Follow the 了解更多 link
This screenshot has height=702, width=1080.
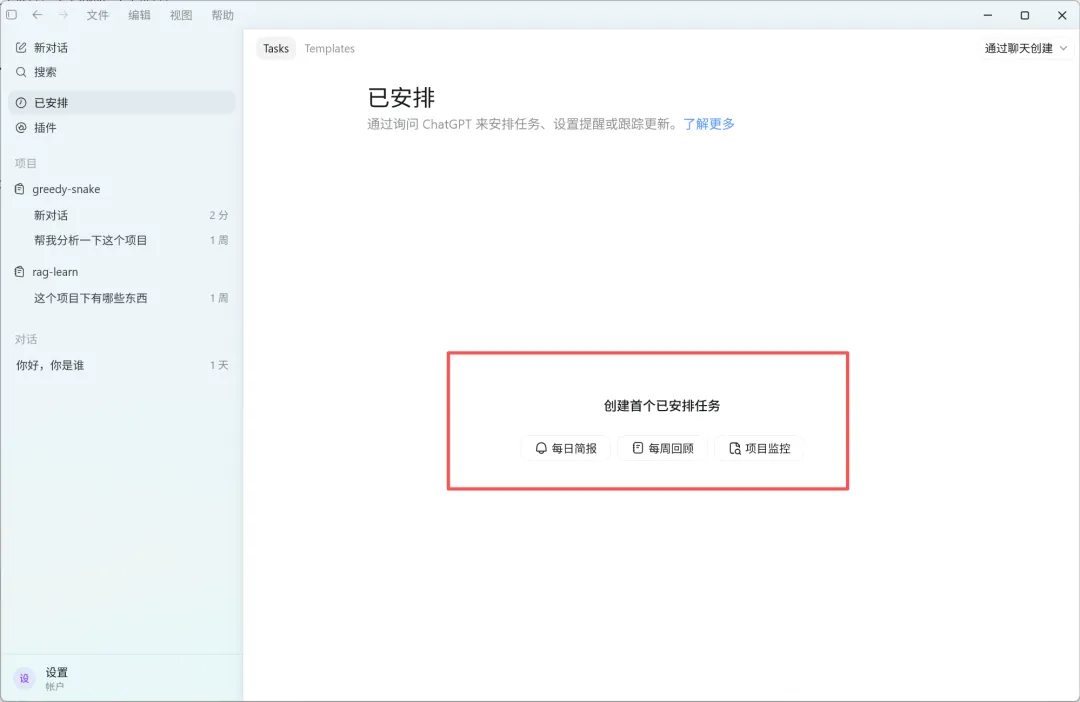[x=709, y=124]
